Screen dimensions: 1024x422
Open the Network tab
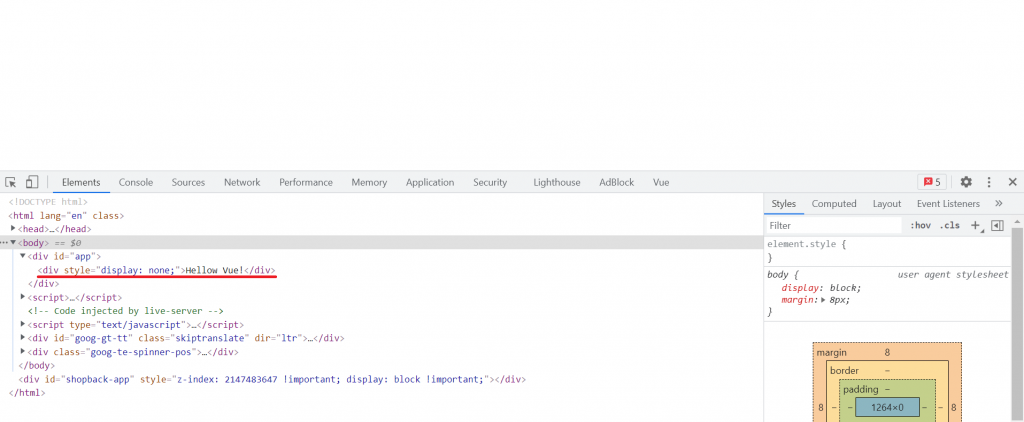coord(242,182)
